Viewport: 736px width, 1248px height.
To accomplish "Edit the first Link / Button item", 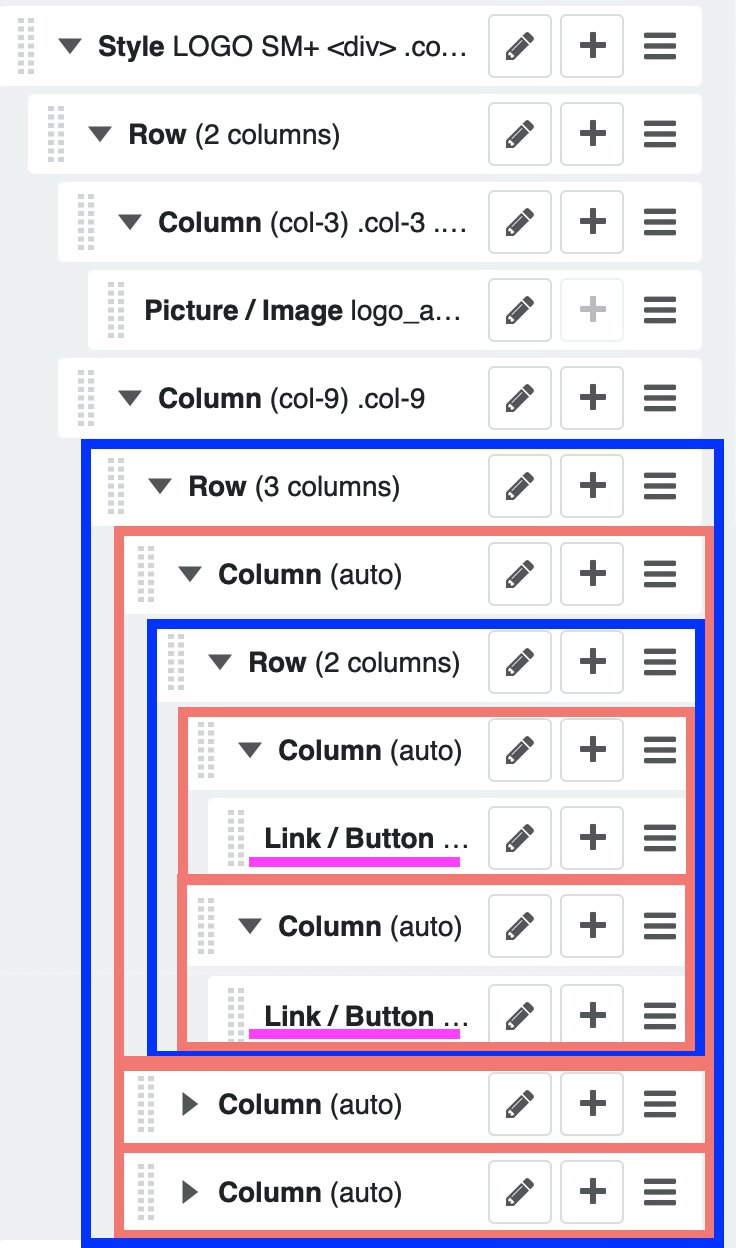I will [519, 839].
